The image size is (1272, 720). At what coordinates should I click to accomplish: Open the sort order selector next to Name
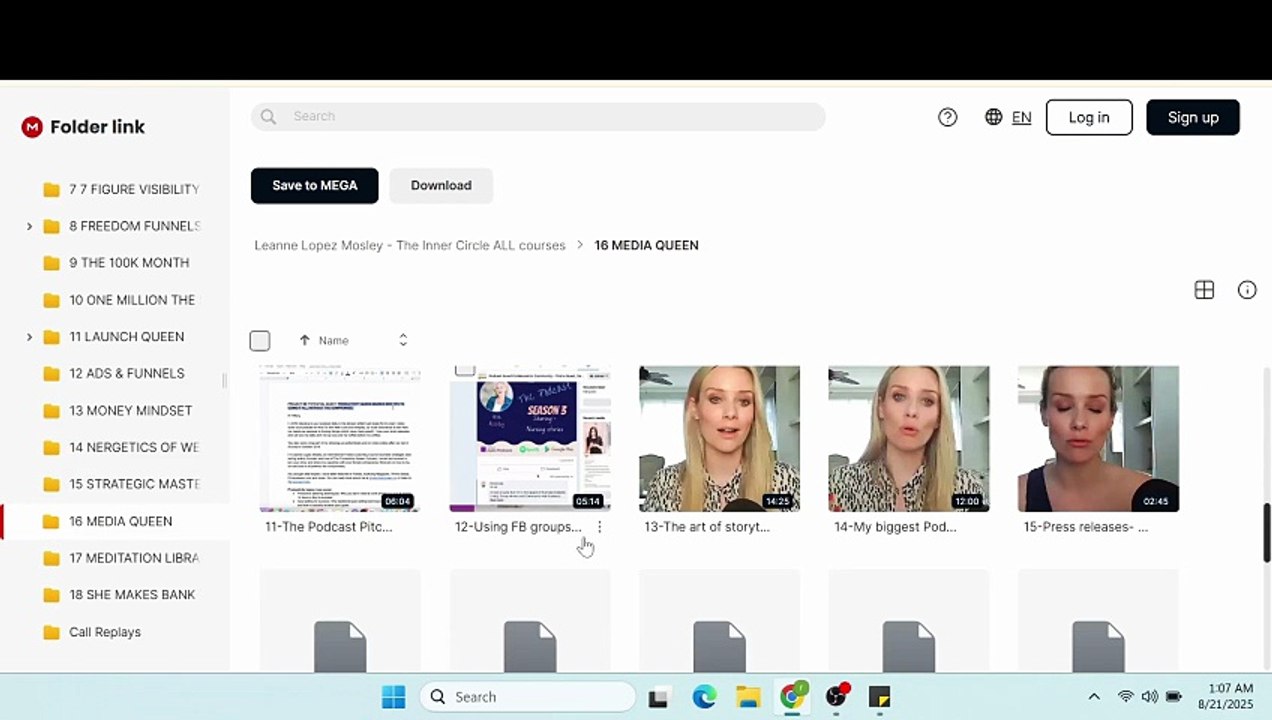pyautogui.click(x=403, y=341)
